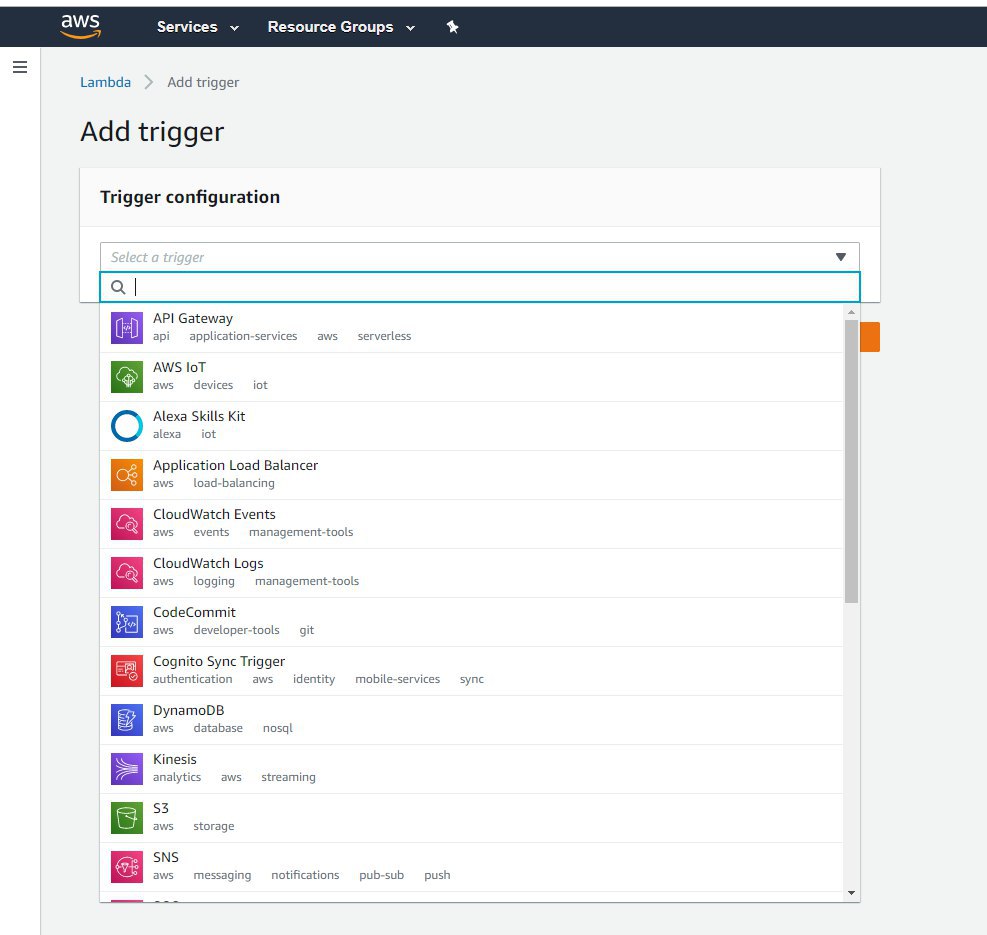The height and width of the screenshot is (935, 987).
Task: Select the CodeCommit icon
Action: pyautogui.click(x=127, y=622)
